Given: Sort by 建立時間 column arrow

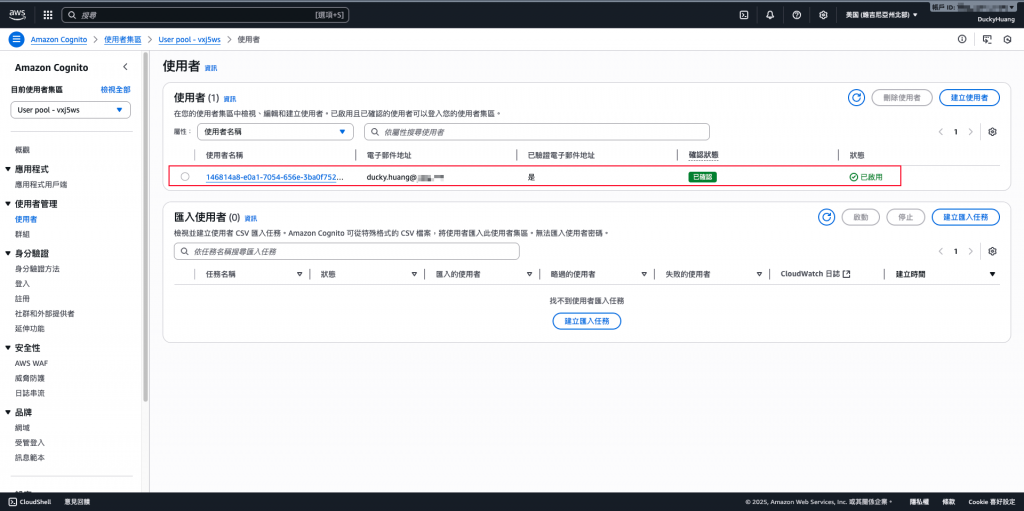Looking at the screenshot, I should pos(993,274).
